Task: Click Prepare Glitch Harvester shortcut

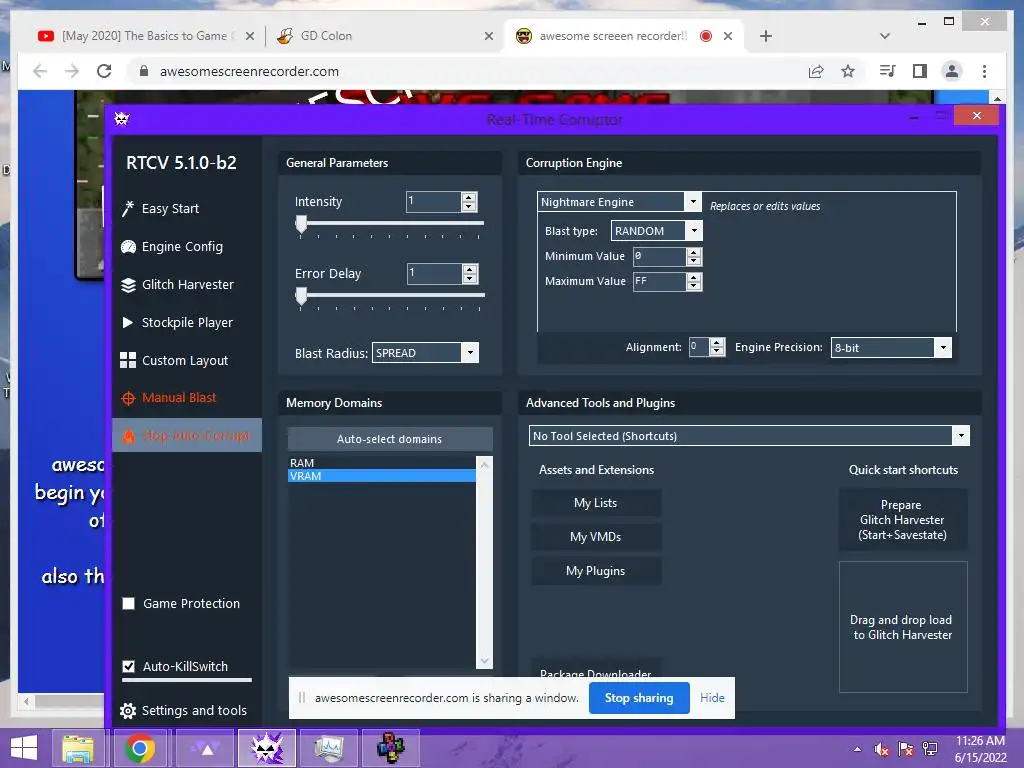Action: (x=903, y=520)
